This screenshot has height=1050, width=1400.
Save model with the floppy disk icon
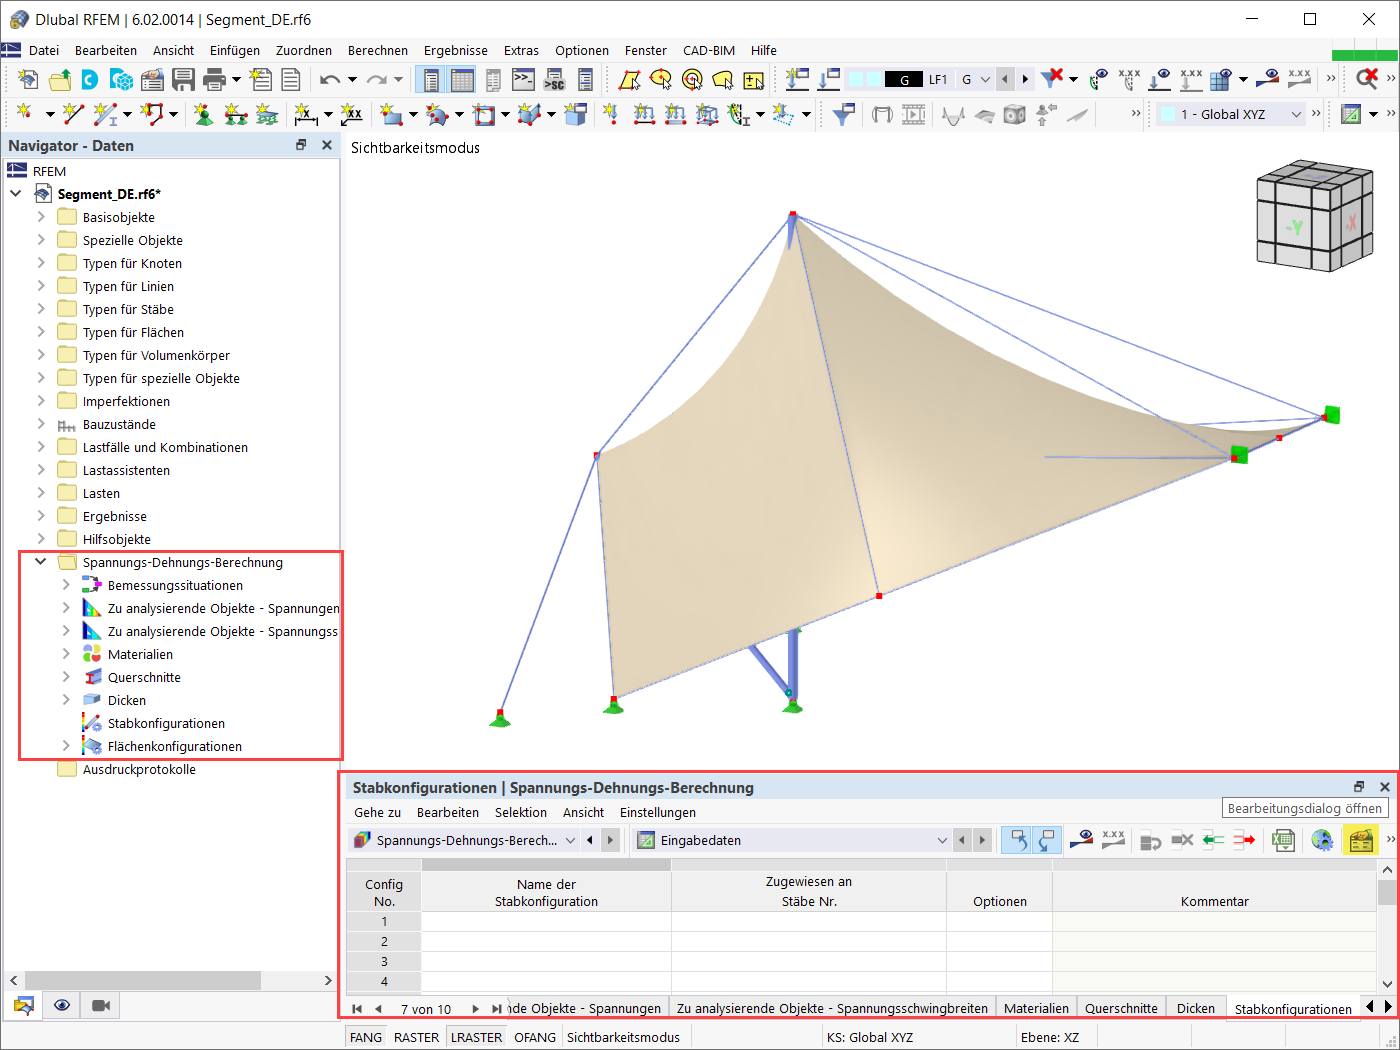pyautogui.click(x=183, y=79)
